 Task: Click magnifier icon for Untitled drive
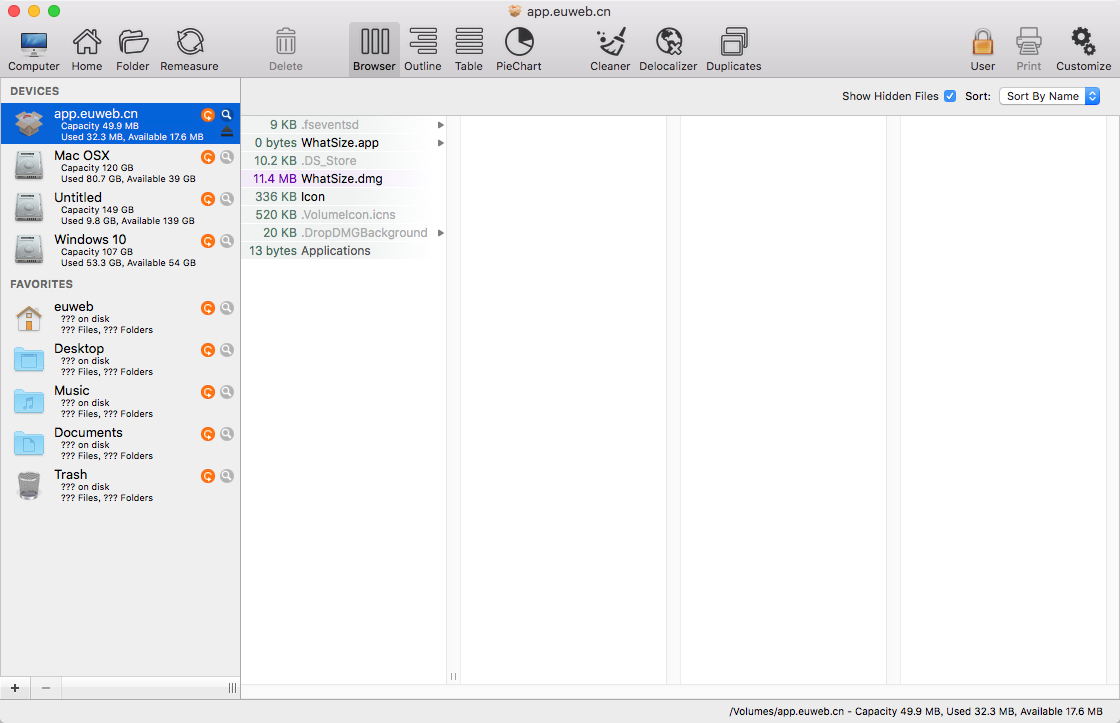tap(226, 199)
